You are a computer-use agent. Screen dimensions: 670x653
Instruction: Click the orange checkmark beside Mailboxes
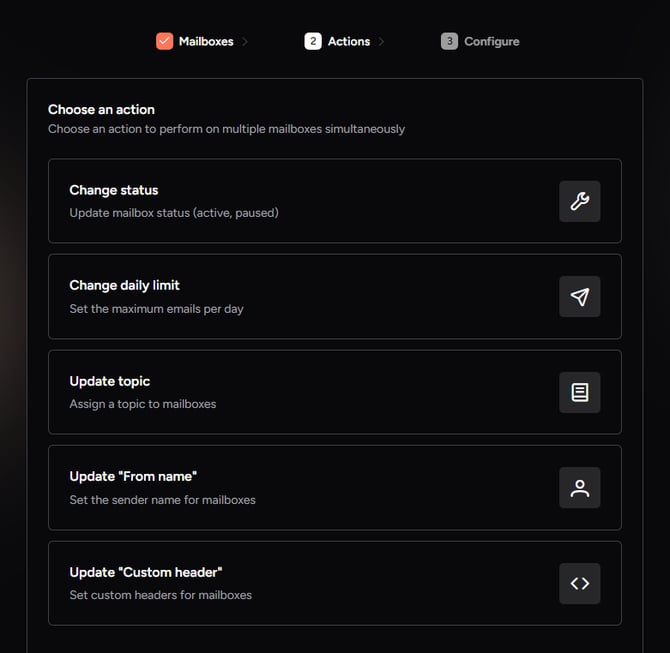(164, 41)
